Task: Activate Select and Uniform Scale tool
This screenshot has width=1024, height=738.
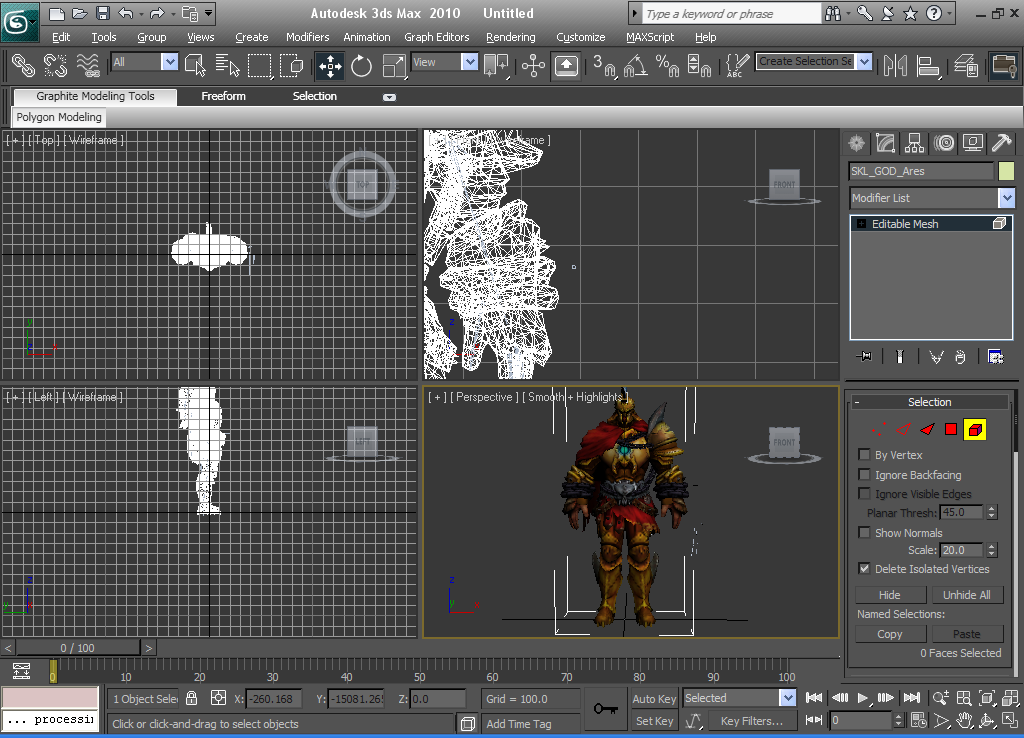Action: [x=394, y=65]
